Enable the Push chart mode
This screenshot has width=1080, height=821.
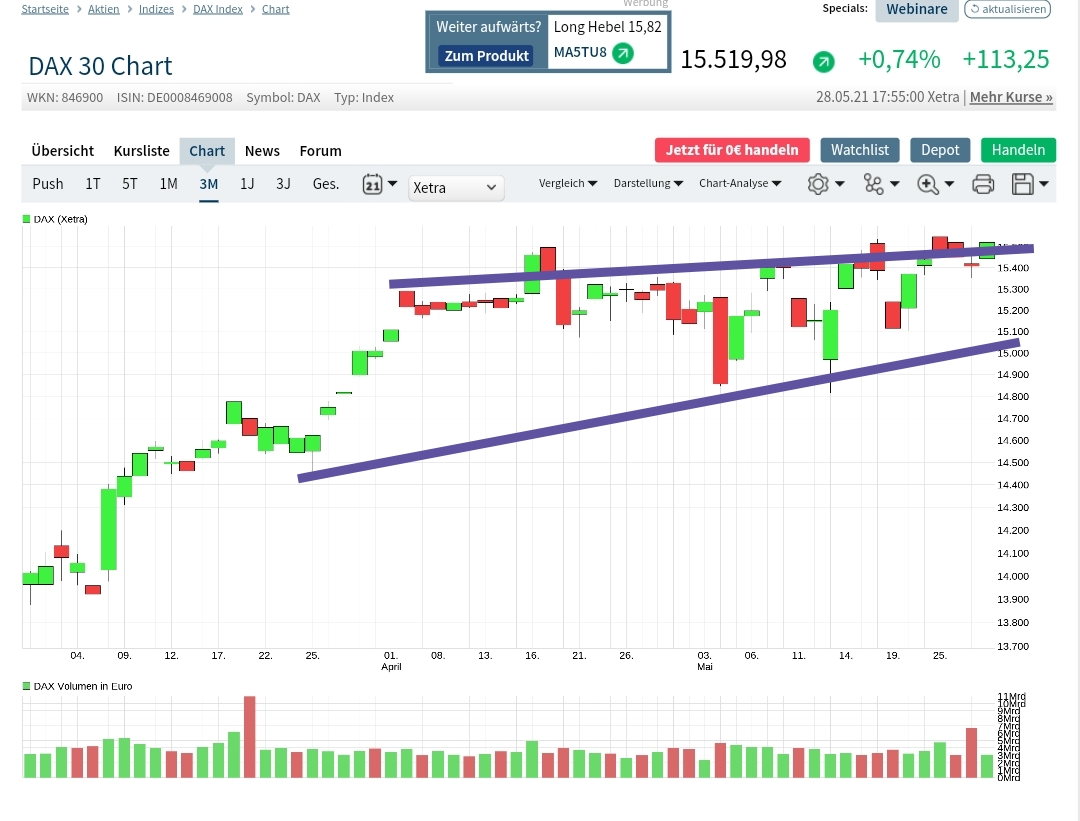[x=47, y=183]
